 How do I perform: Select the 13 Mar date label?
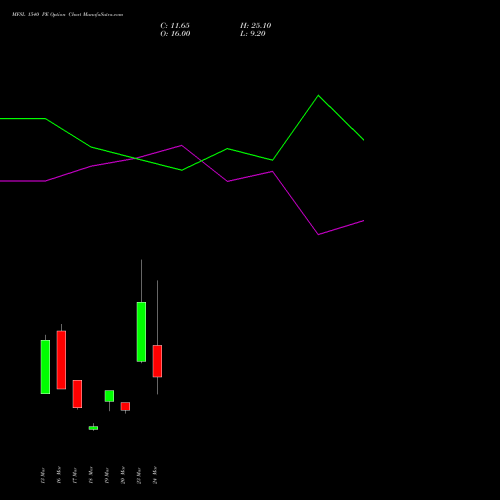(43, 475)
